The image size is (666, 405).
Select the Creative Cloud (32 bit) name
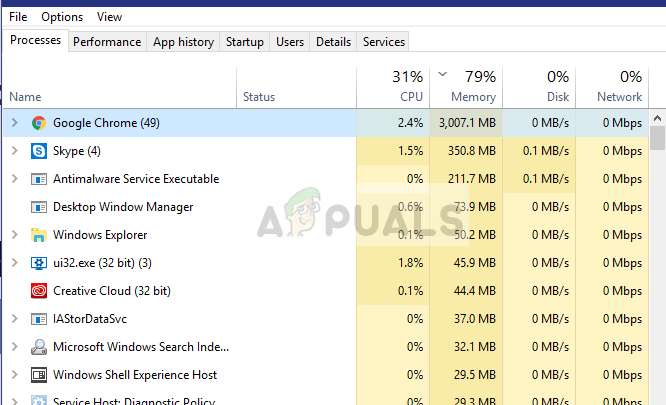(x=112, y=291)
